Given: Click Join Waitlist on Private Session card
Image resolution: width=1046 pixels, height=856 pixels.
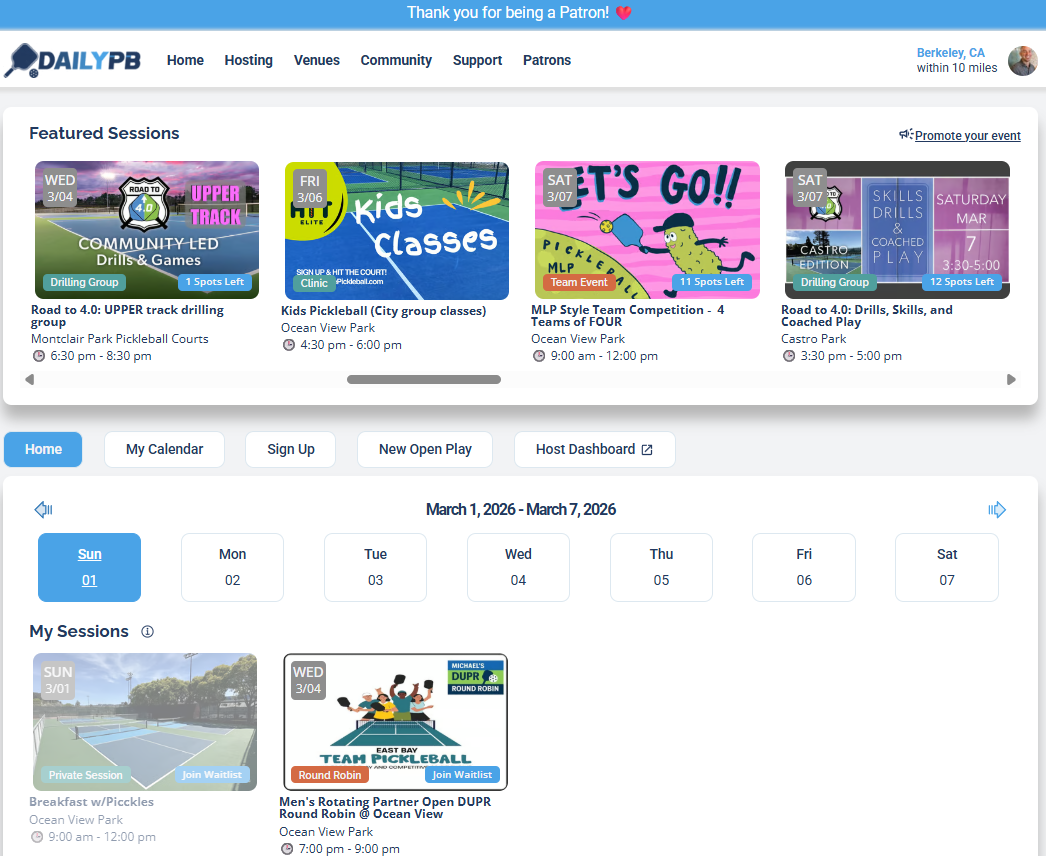Looking at the screenshot, I should coord(212,774).
